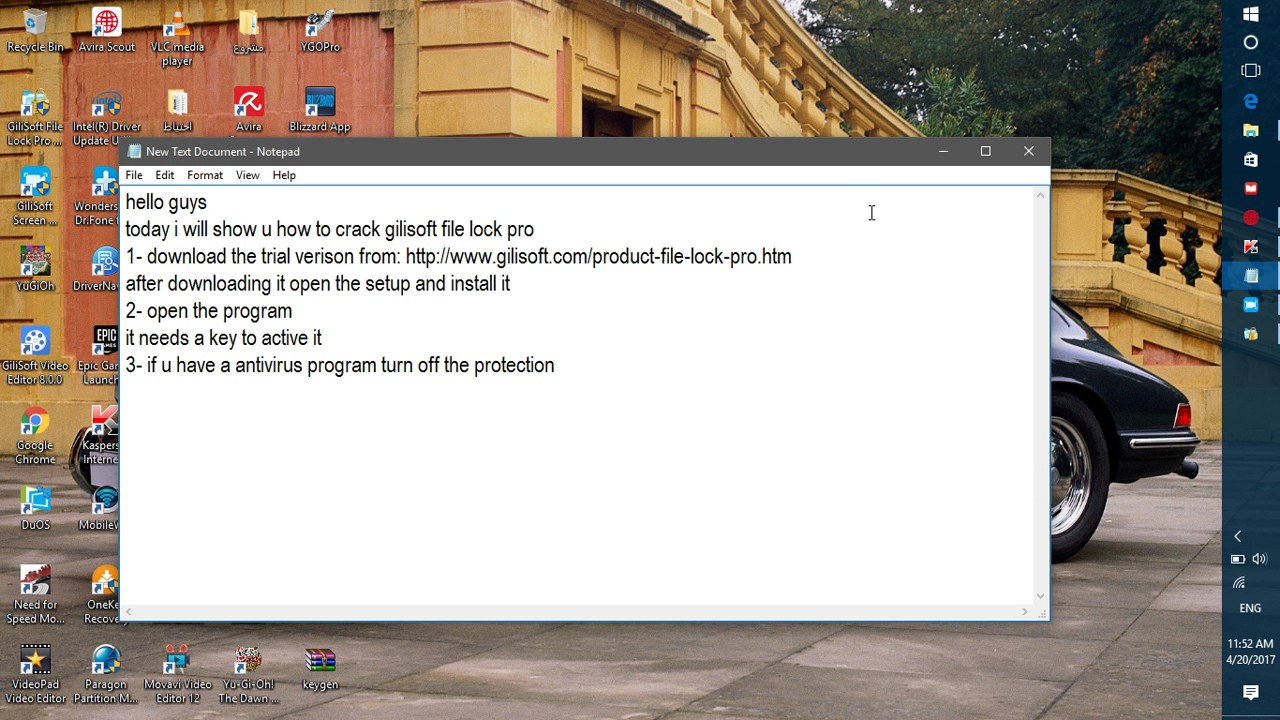Select the GiliSoft Screen desktop icon
This screenshot has height=720, width=1280.
coord(35,197)
